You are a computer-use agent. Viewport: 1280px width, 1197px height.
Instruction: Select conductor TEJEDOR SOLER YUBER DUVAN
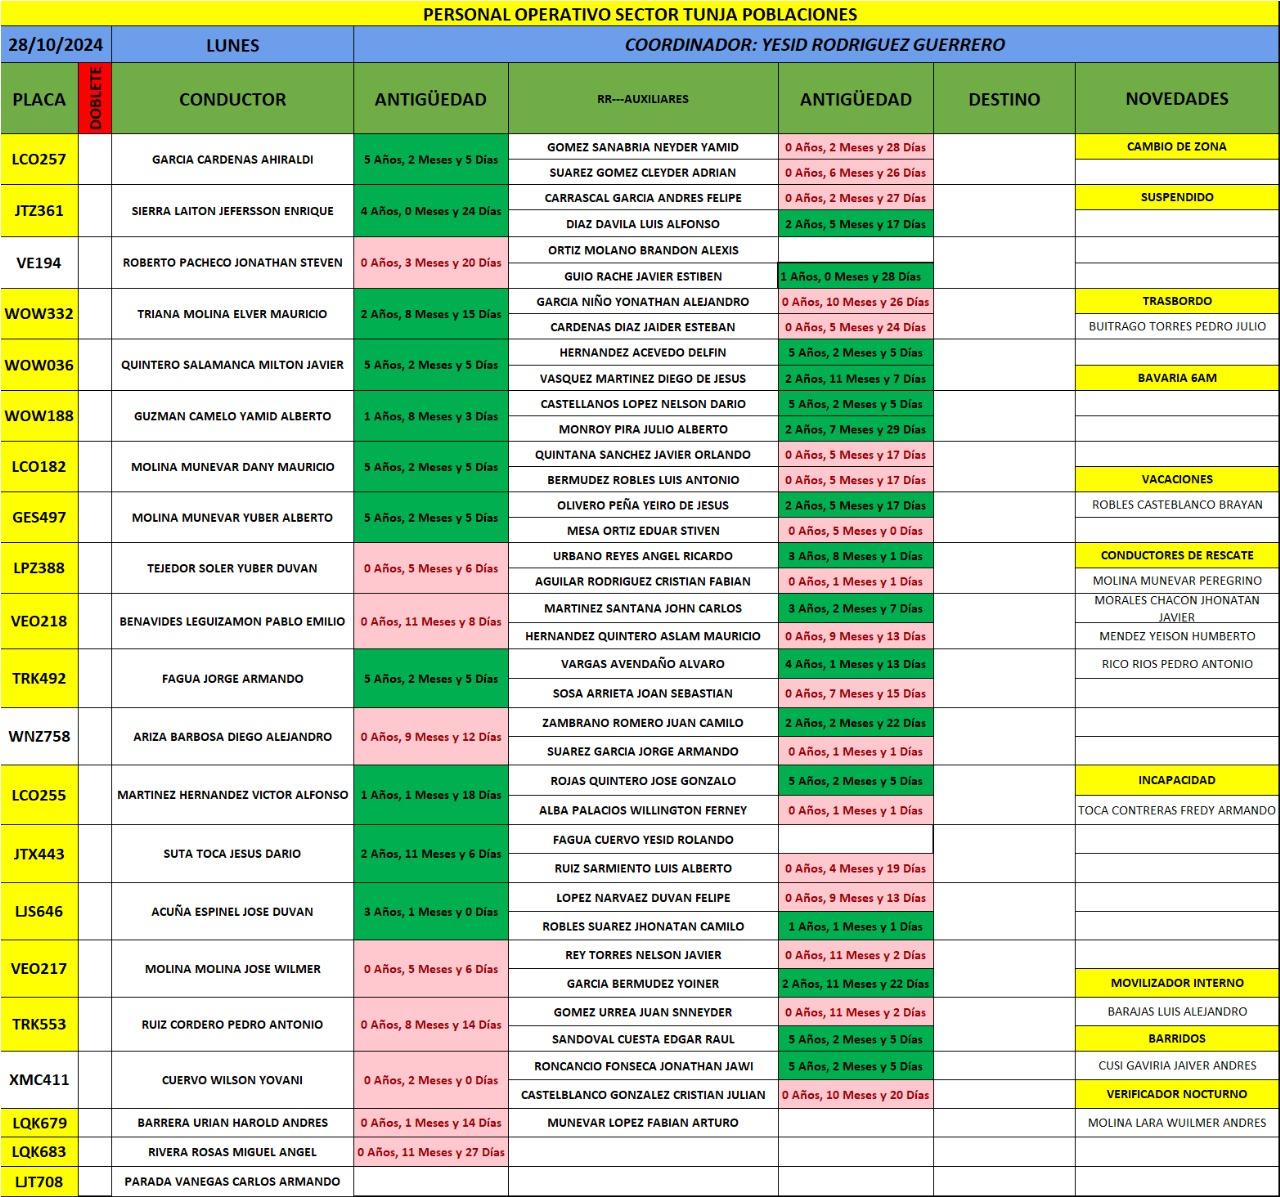point(233,568)
